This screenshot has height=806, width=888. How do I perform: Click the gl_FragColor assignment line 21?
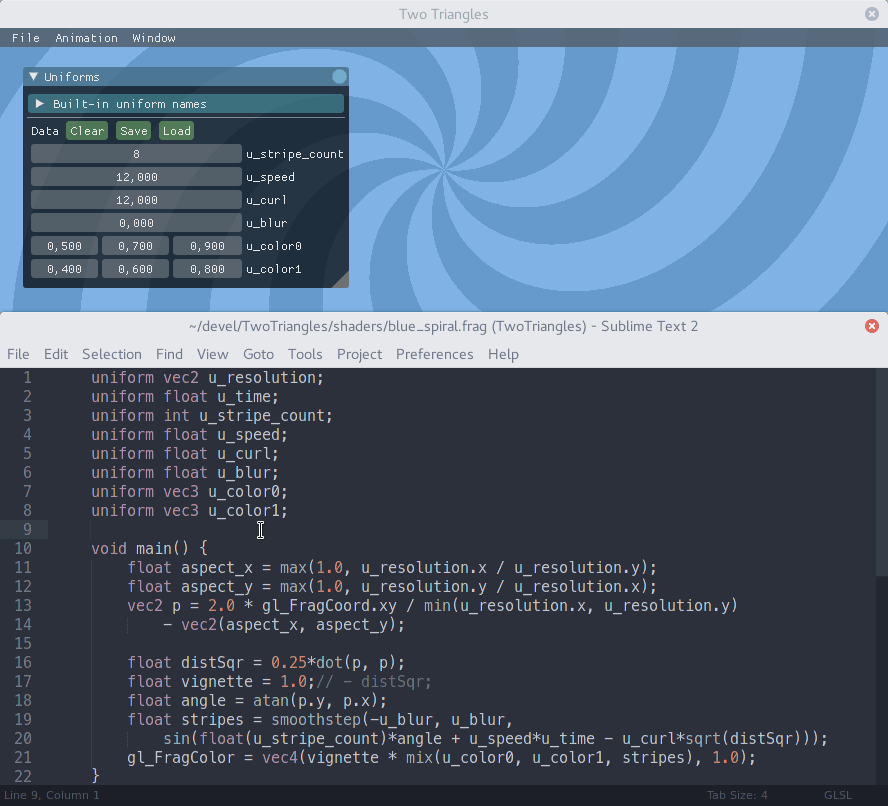(441, 757)
